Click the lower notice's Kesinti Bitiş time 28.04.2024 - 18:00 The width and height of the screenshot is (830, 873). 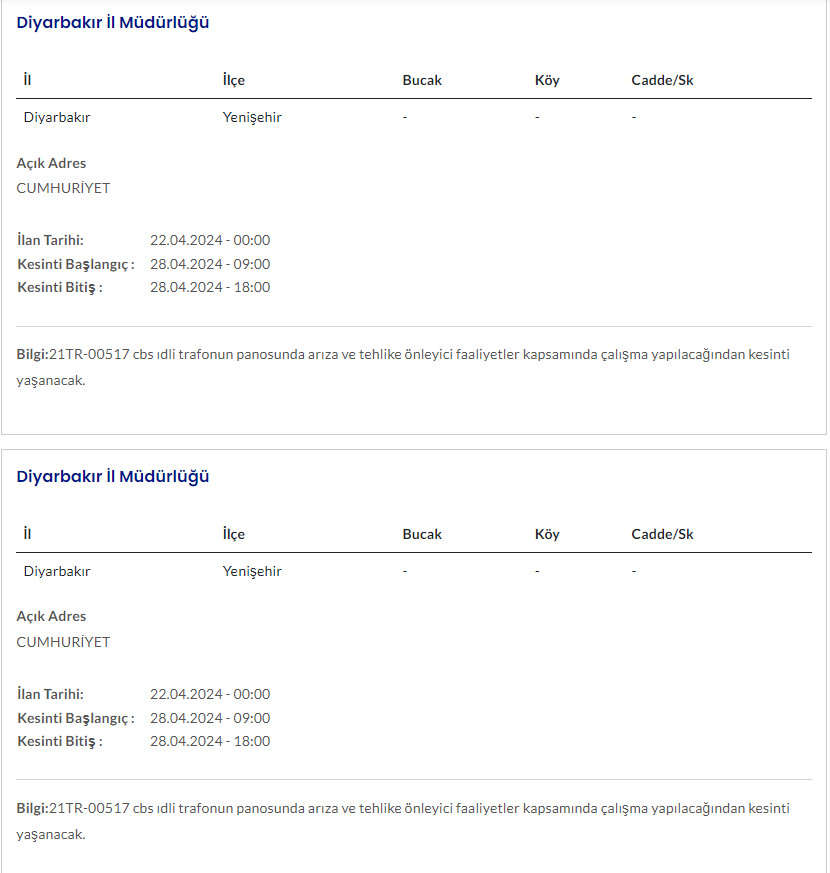[x=210, y=741]
